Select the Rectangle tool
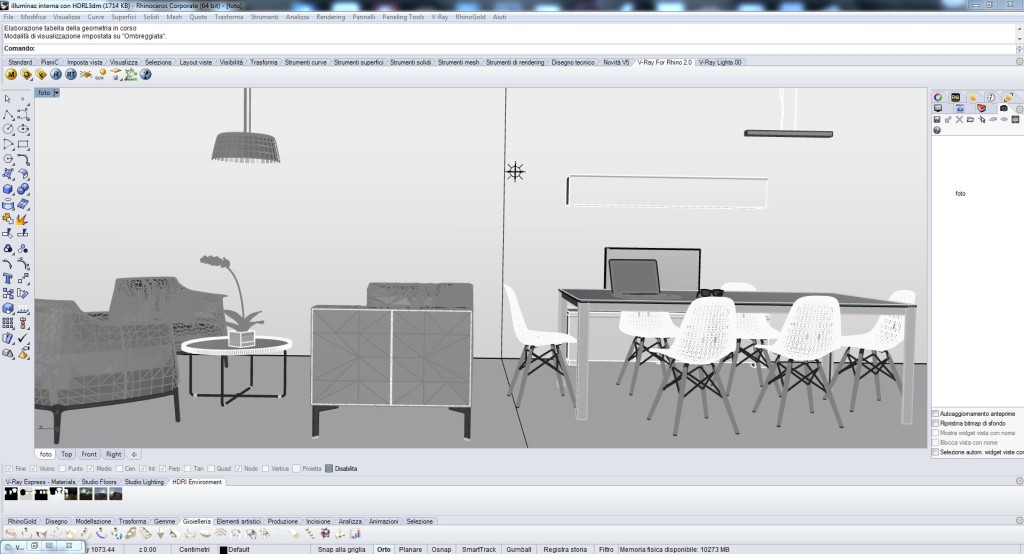 pos(23,144)
